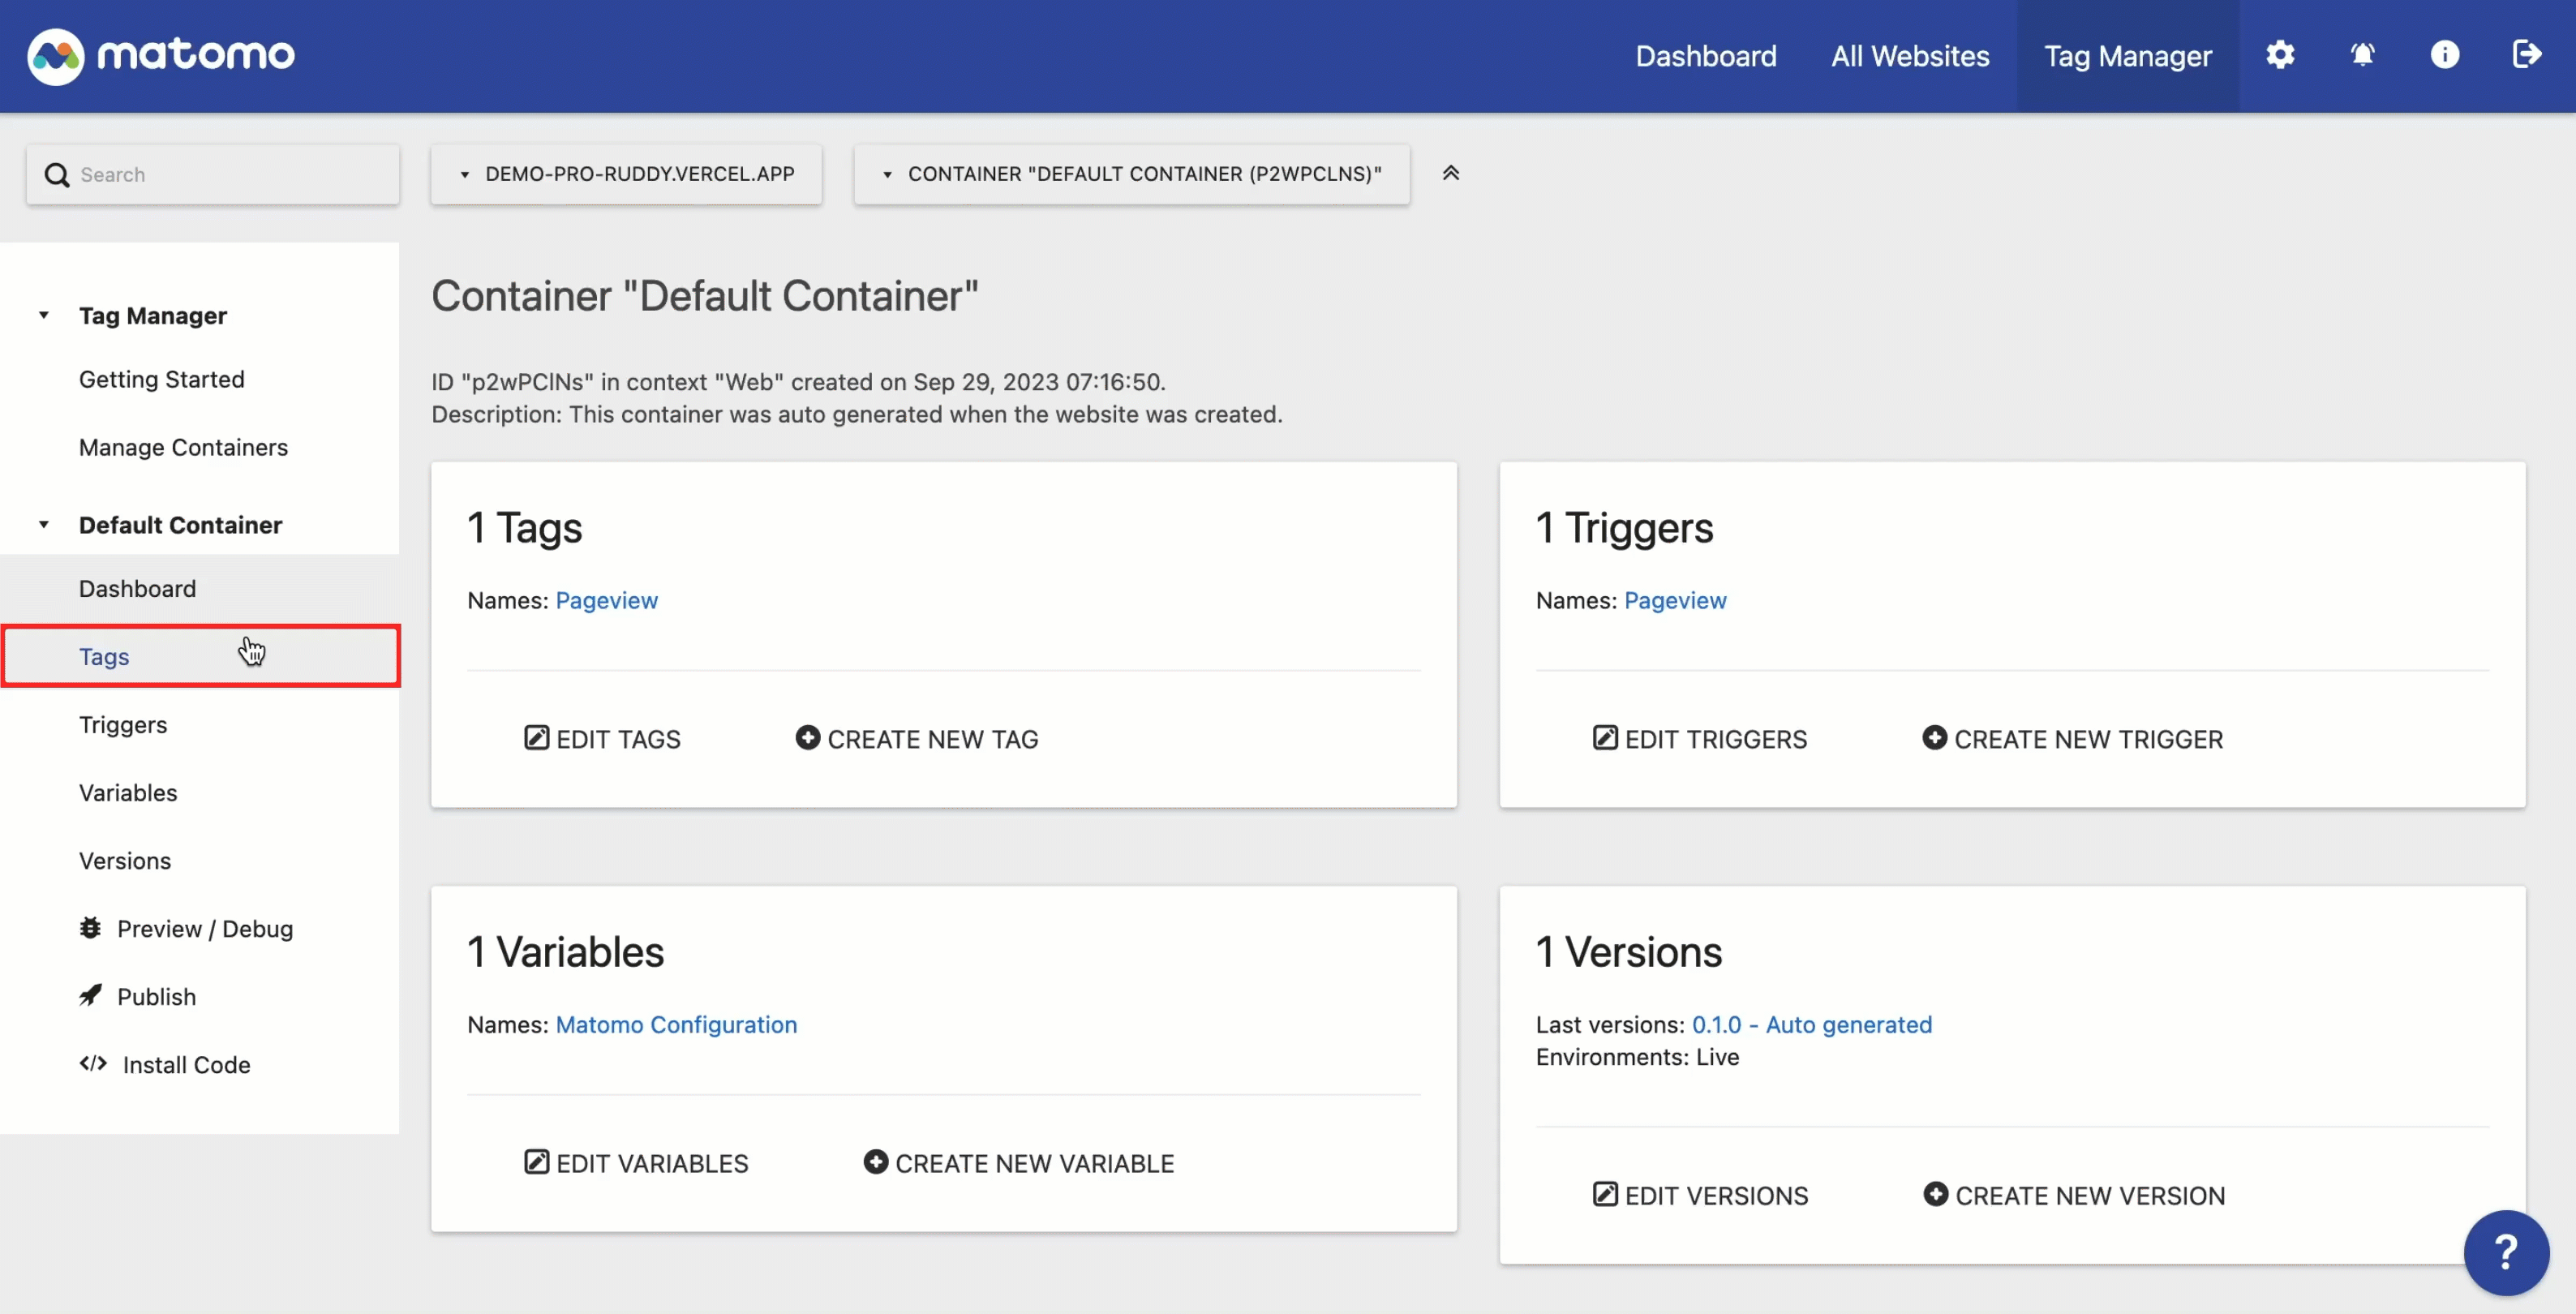The image size is (2576, 1314).
Task: Open the Pageview tag link
Action: point(607,600)
